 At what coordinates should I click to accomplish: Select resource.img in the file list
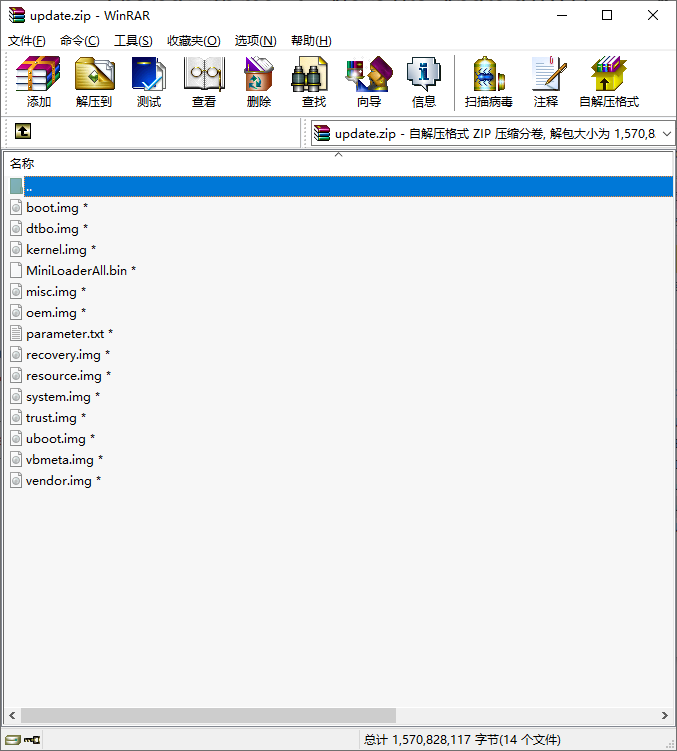coord(64,376)
